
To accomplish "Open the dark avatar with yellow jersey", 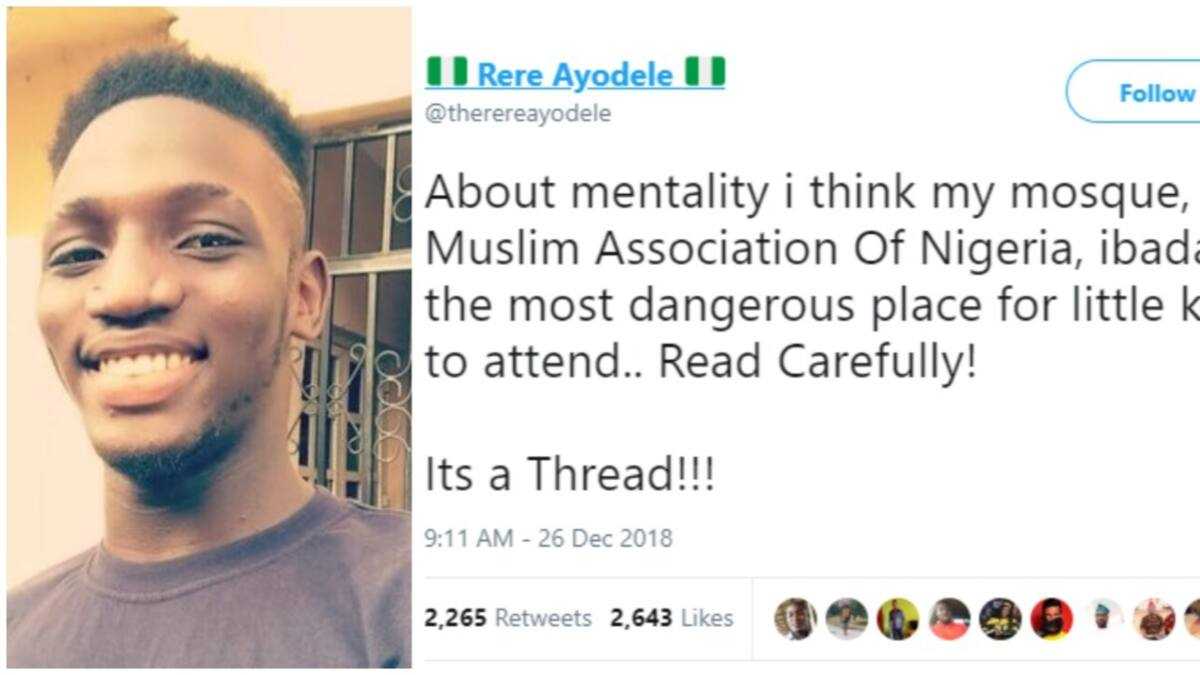I will [1000, 619].
